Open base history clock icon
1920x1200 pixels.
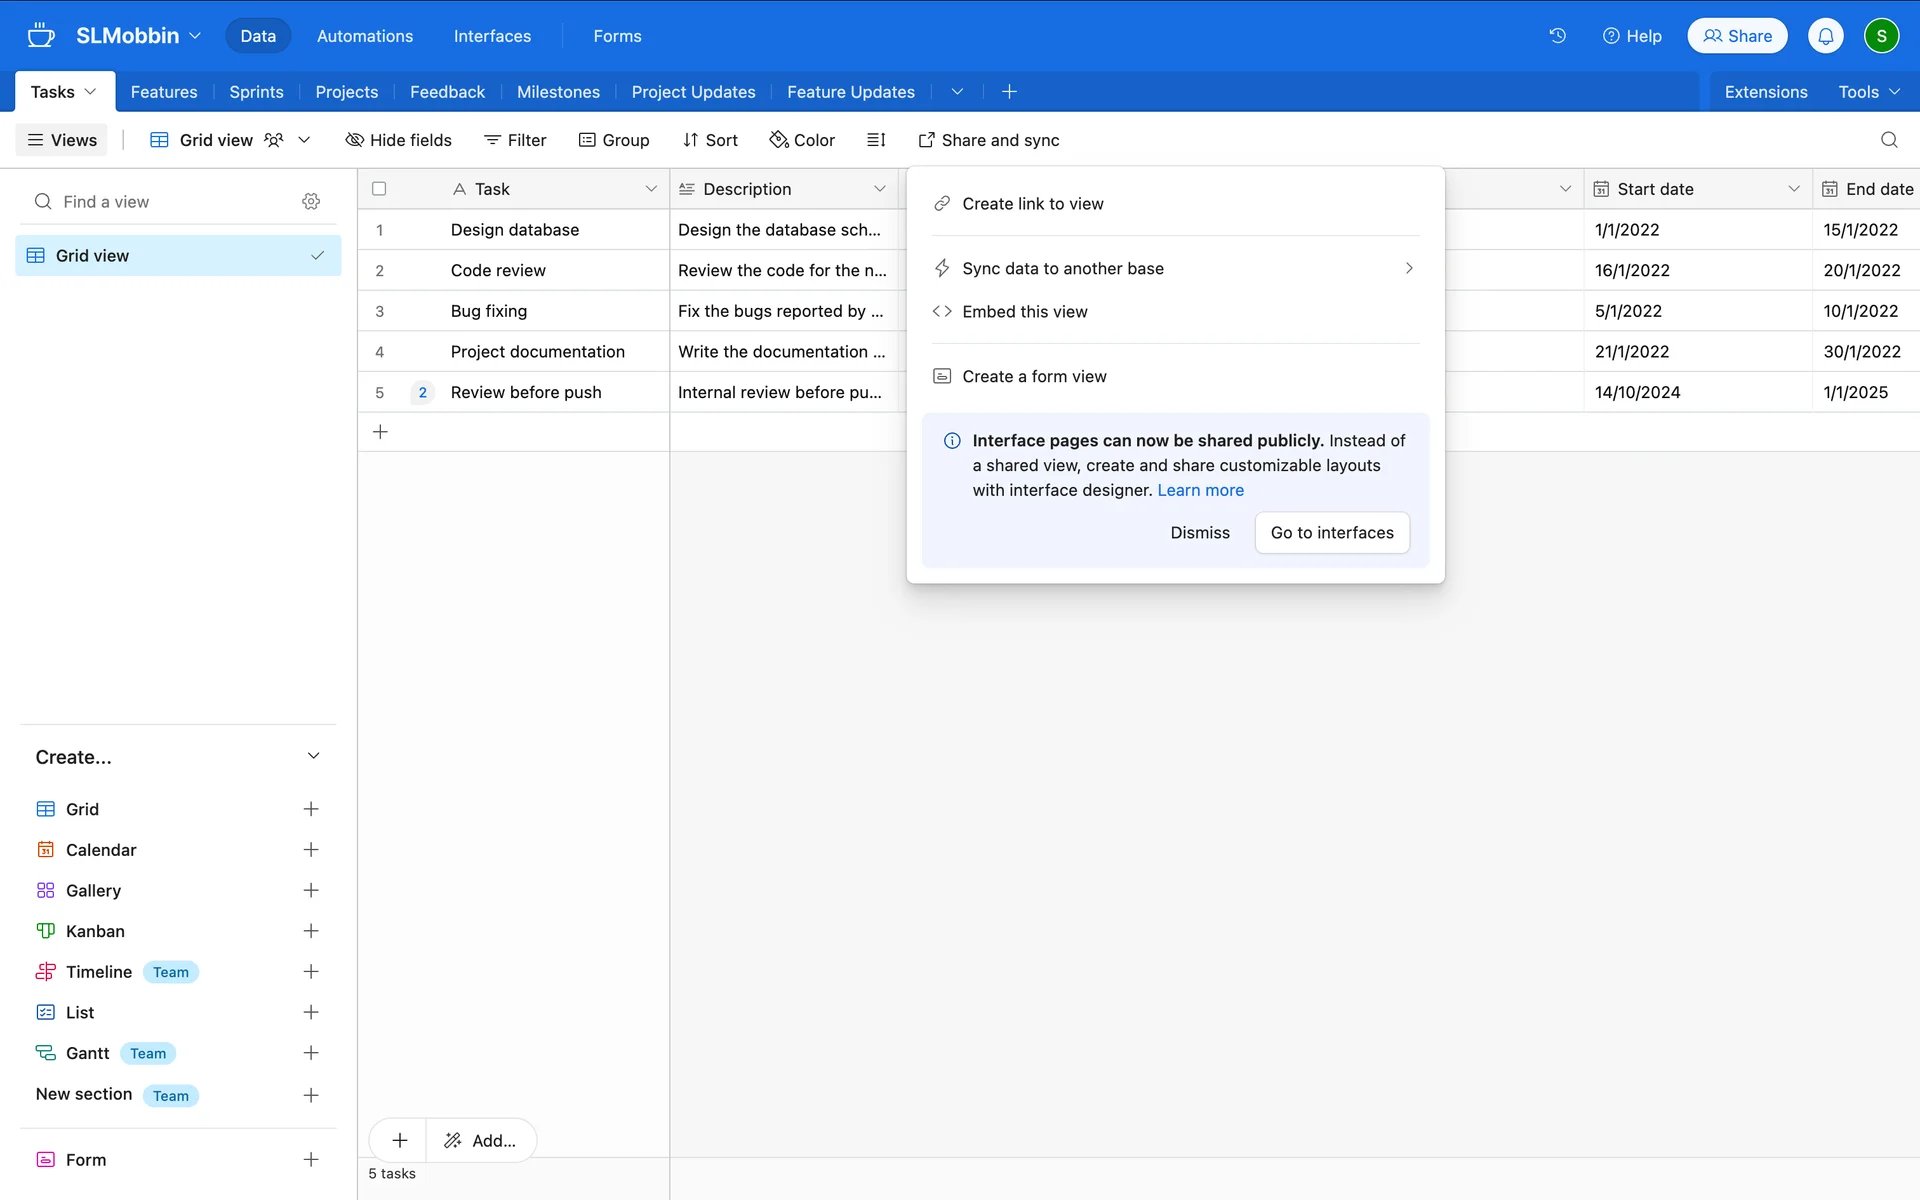1557,36
